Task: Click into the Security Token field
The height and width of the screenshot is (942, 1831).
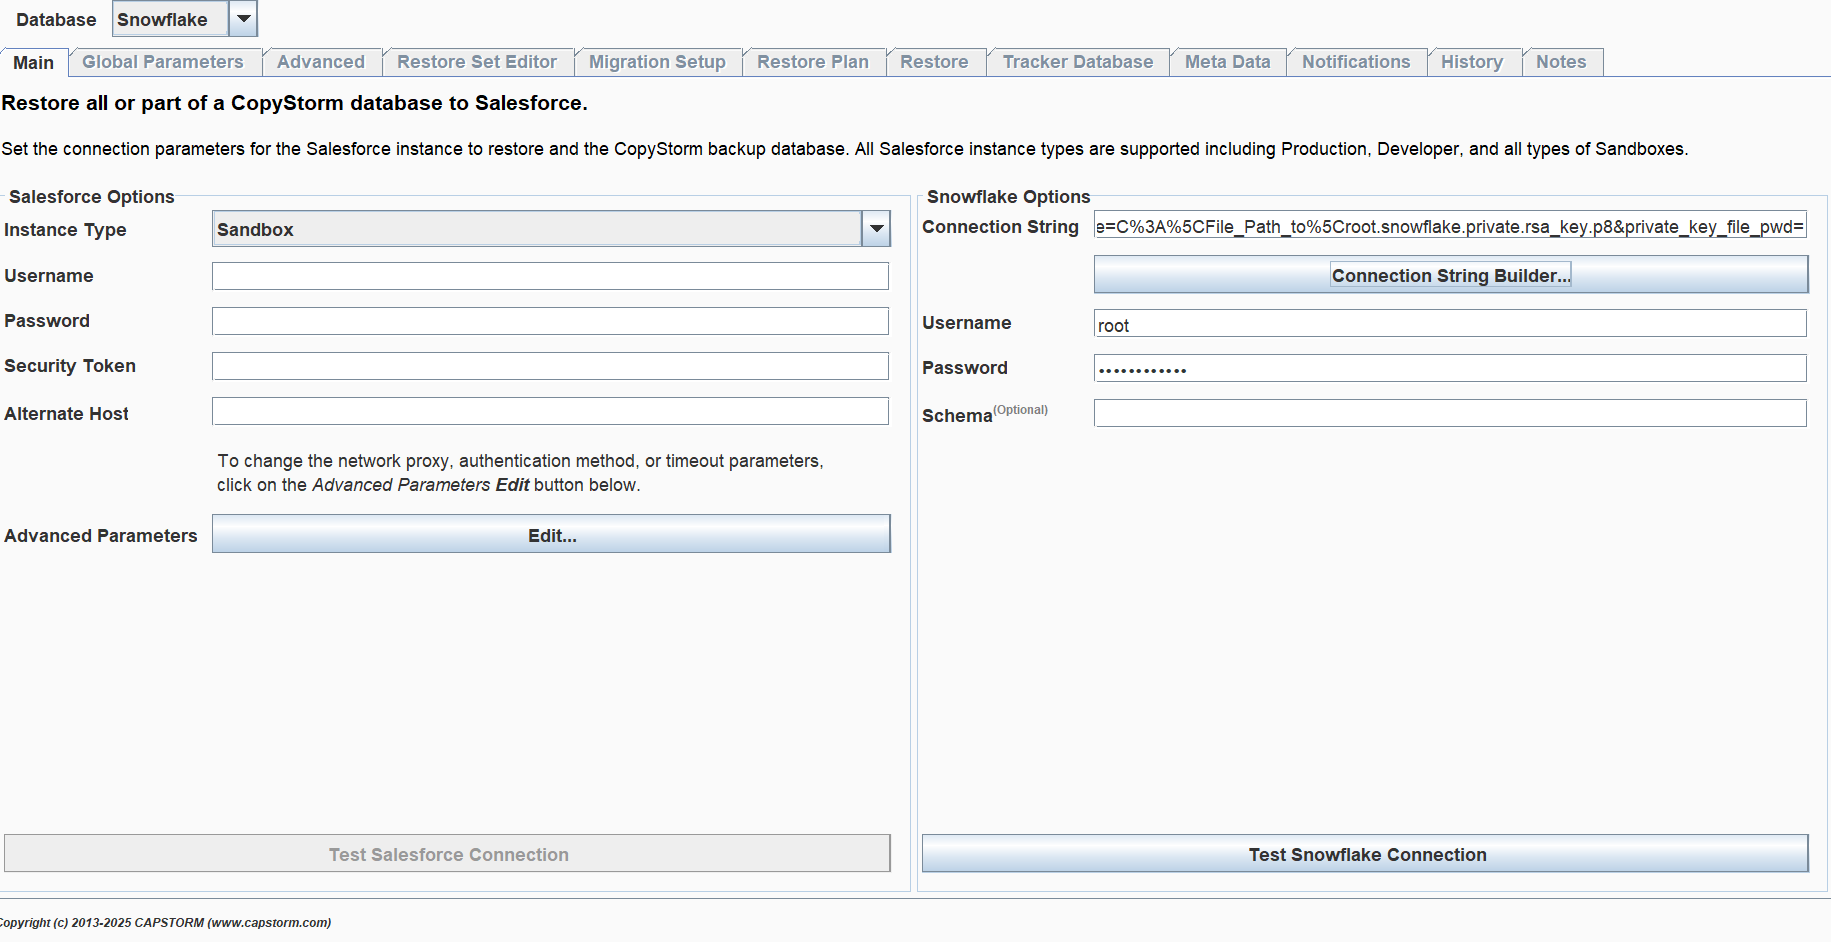Action: click(550, 366)
